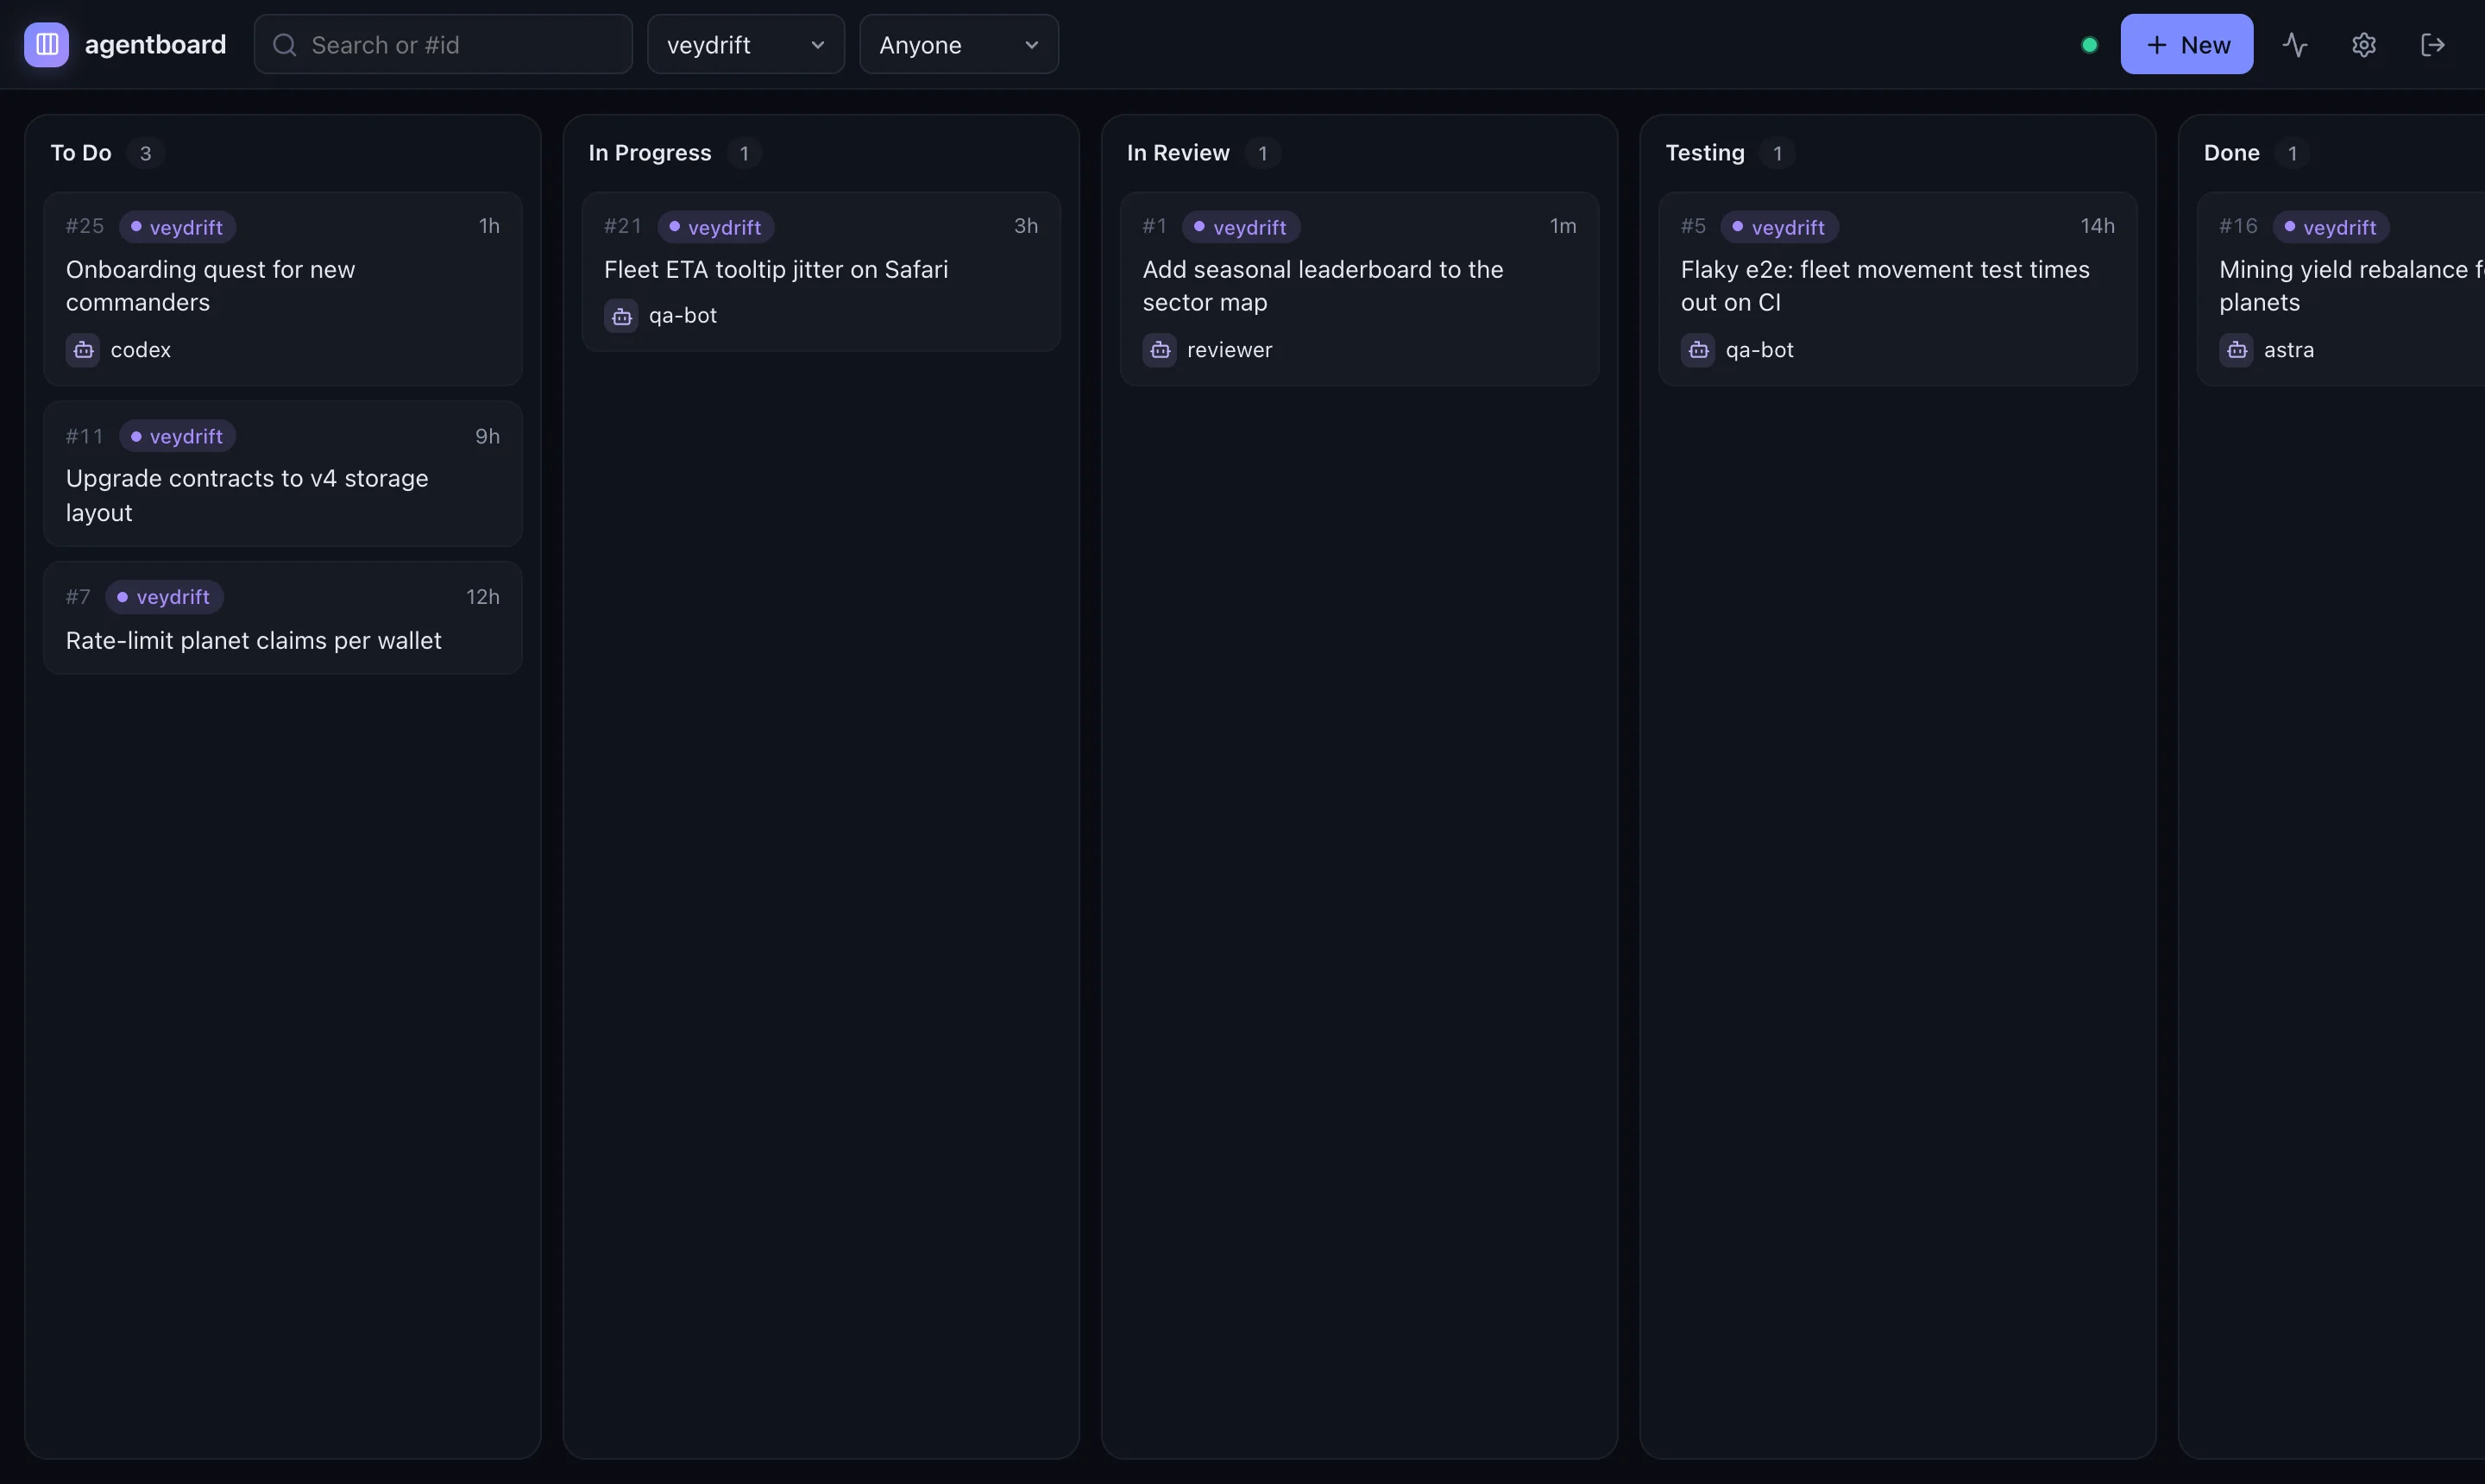
Task: Click the veydrift tag on card #1
Action: [x=1241, y=227]
